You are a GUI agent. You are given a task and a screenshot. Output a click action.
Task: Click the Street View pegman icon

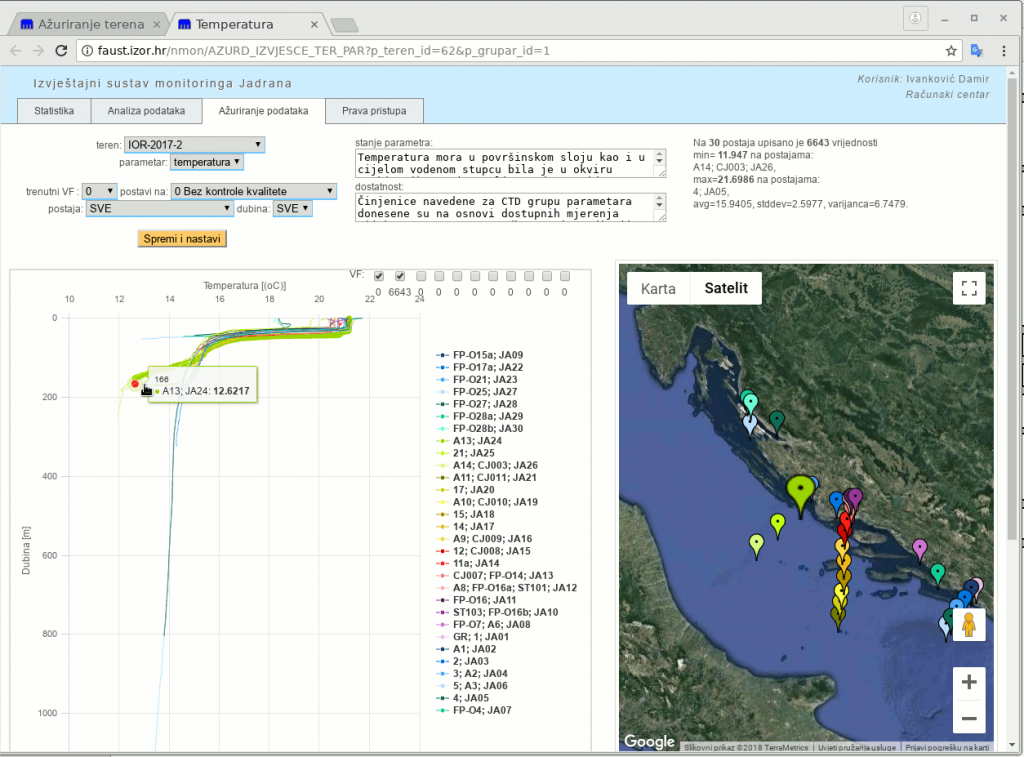pos(968,625)
